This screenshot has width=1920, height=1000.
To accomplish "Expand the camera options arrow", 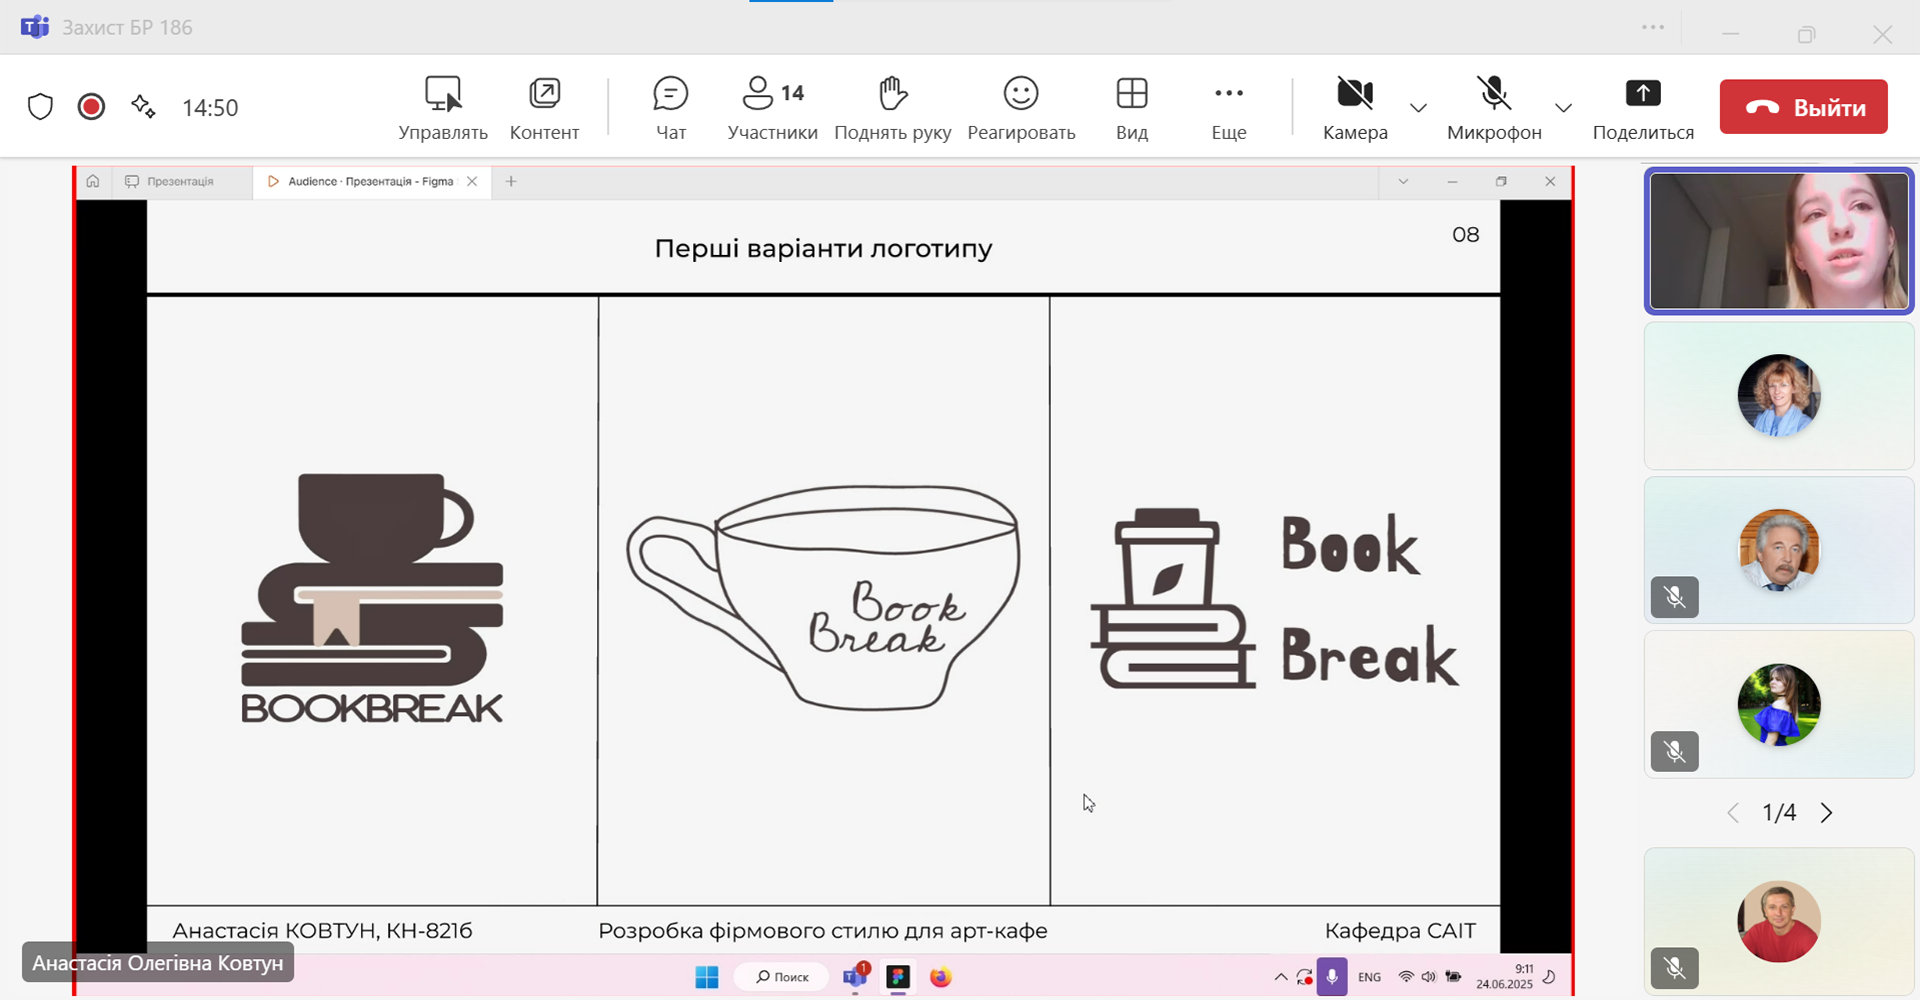I will (x=1418, y=108).
